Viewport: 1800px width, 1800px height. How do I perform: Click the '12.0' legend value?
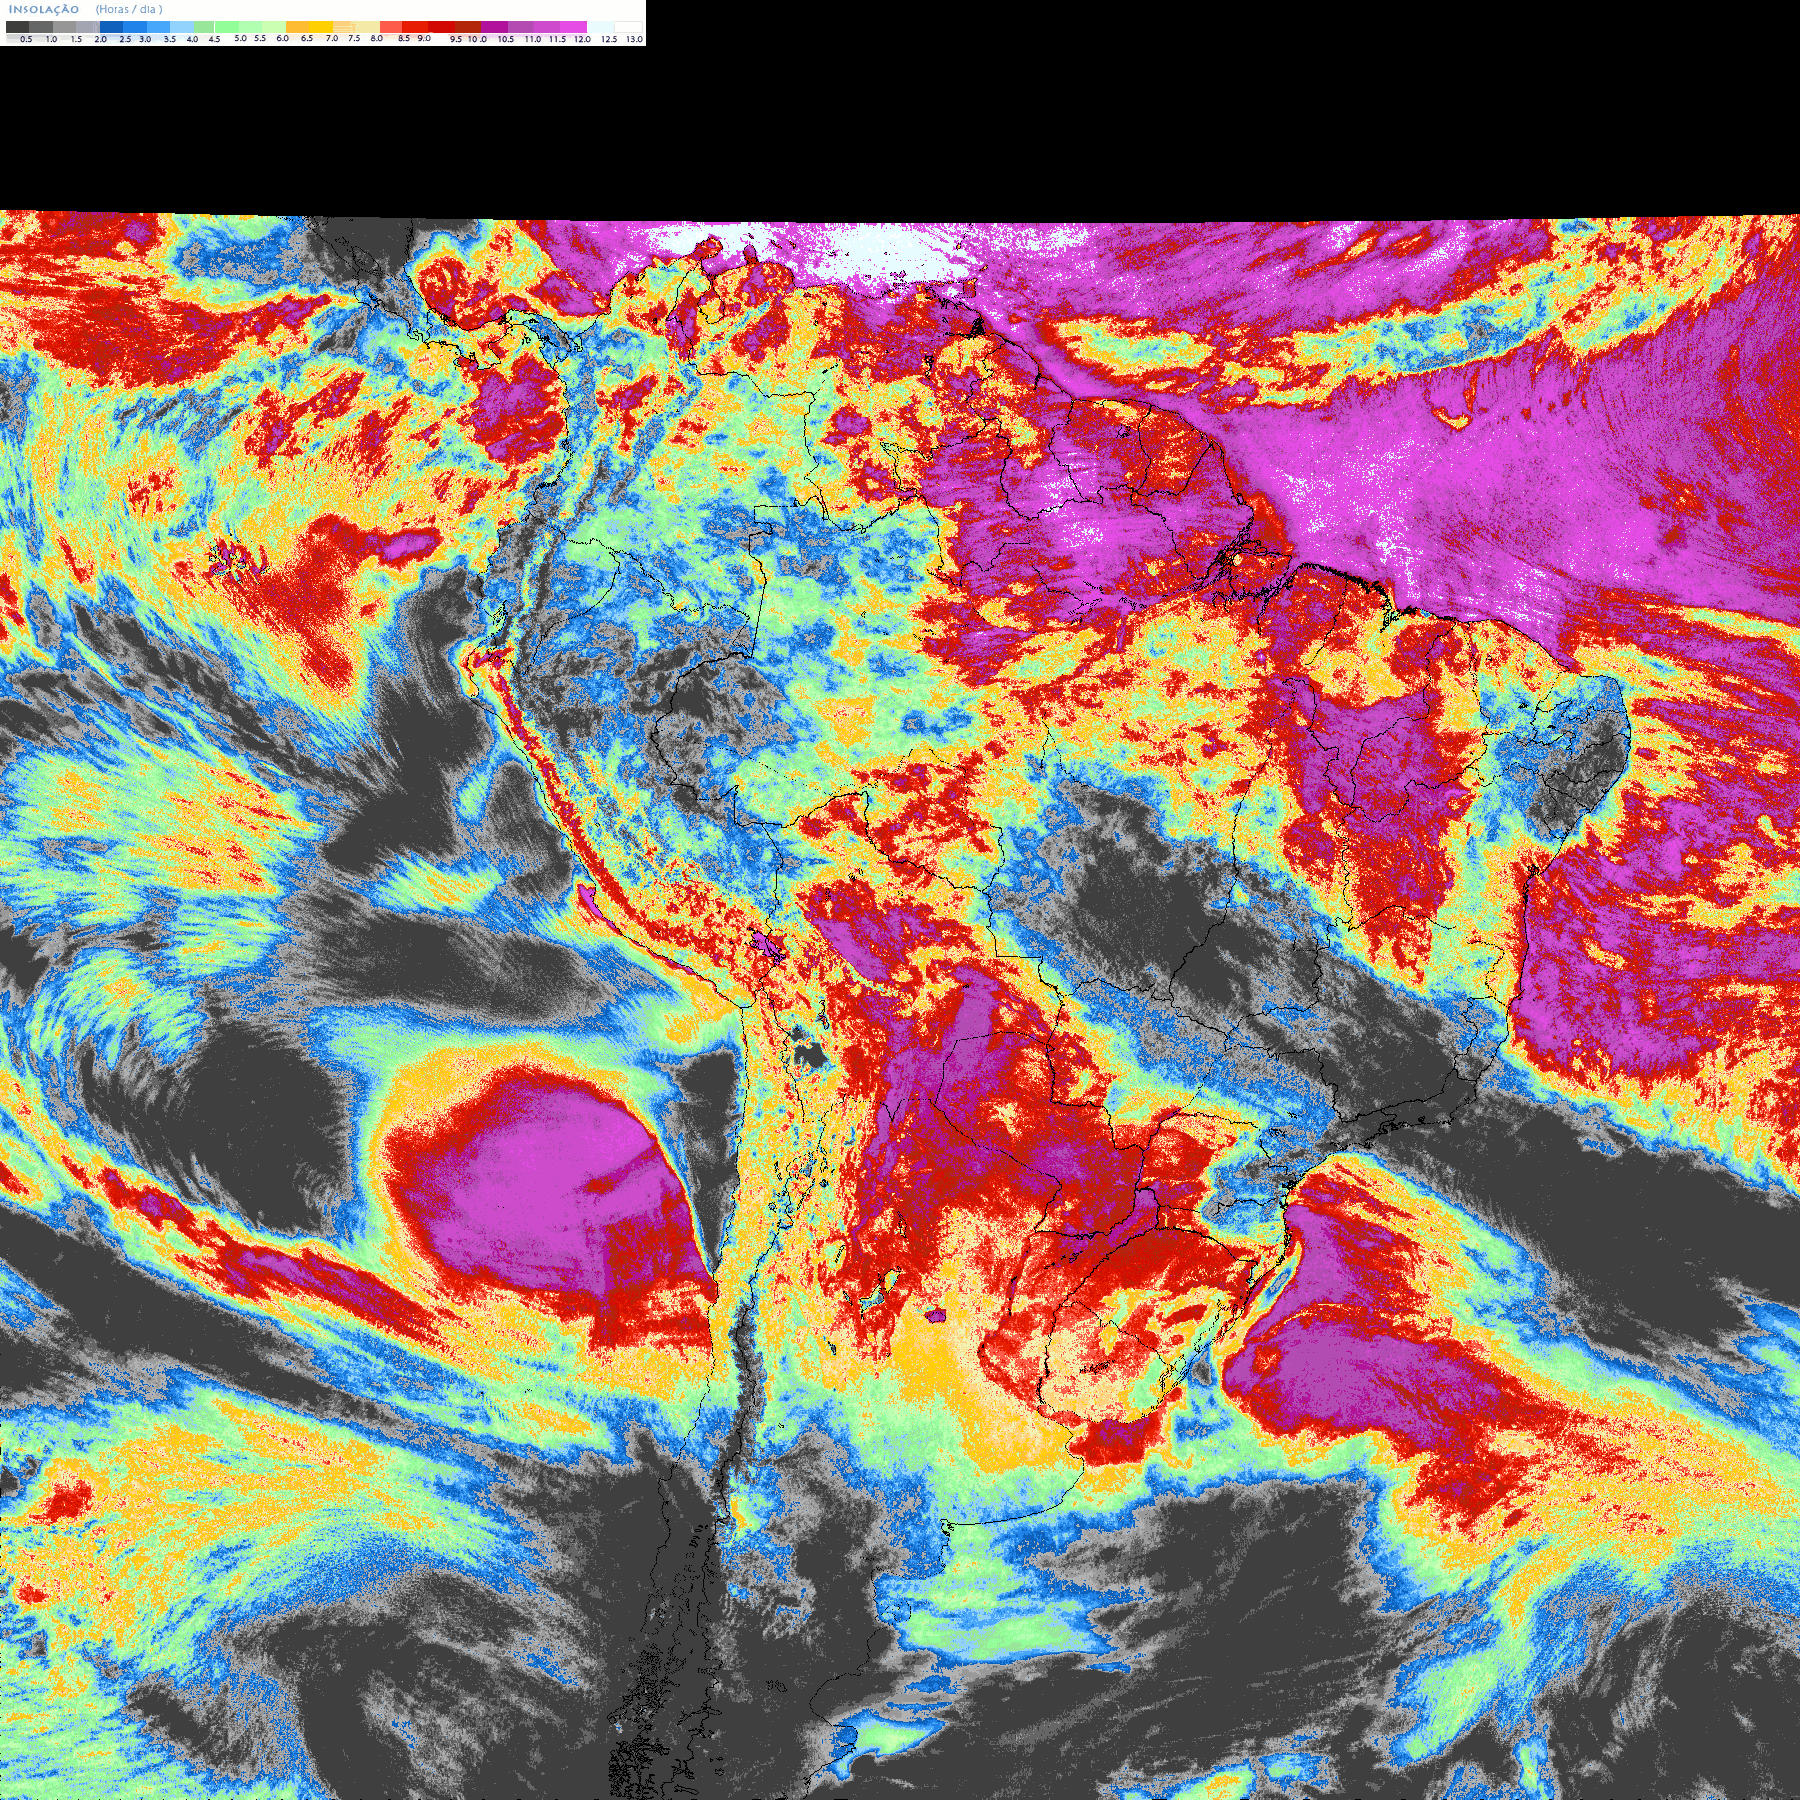click(582, 39)
